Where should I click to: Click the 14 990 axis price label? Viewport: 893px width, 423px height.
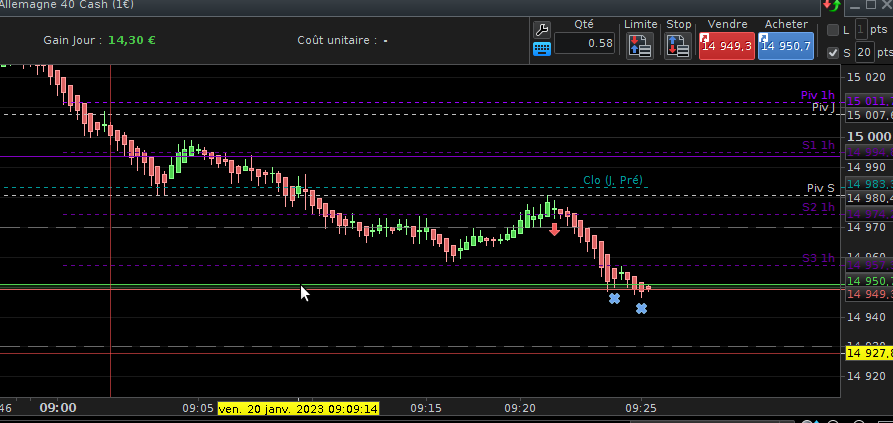pos(866,167)
